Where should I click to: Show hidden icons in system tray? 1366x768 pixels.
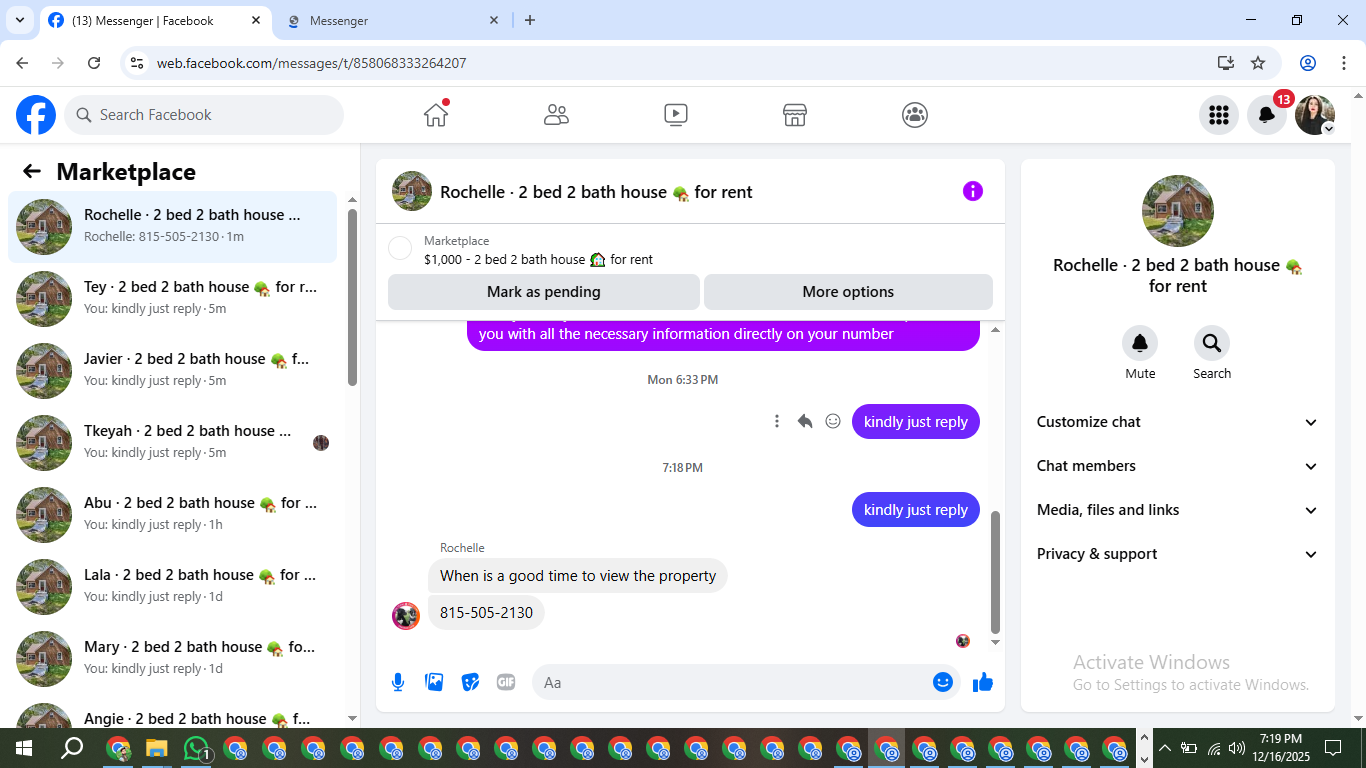coord(1164,748)
